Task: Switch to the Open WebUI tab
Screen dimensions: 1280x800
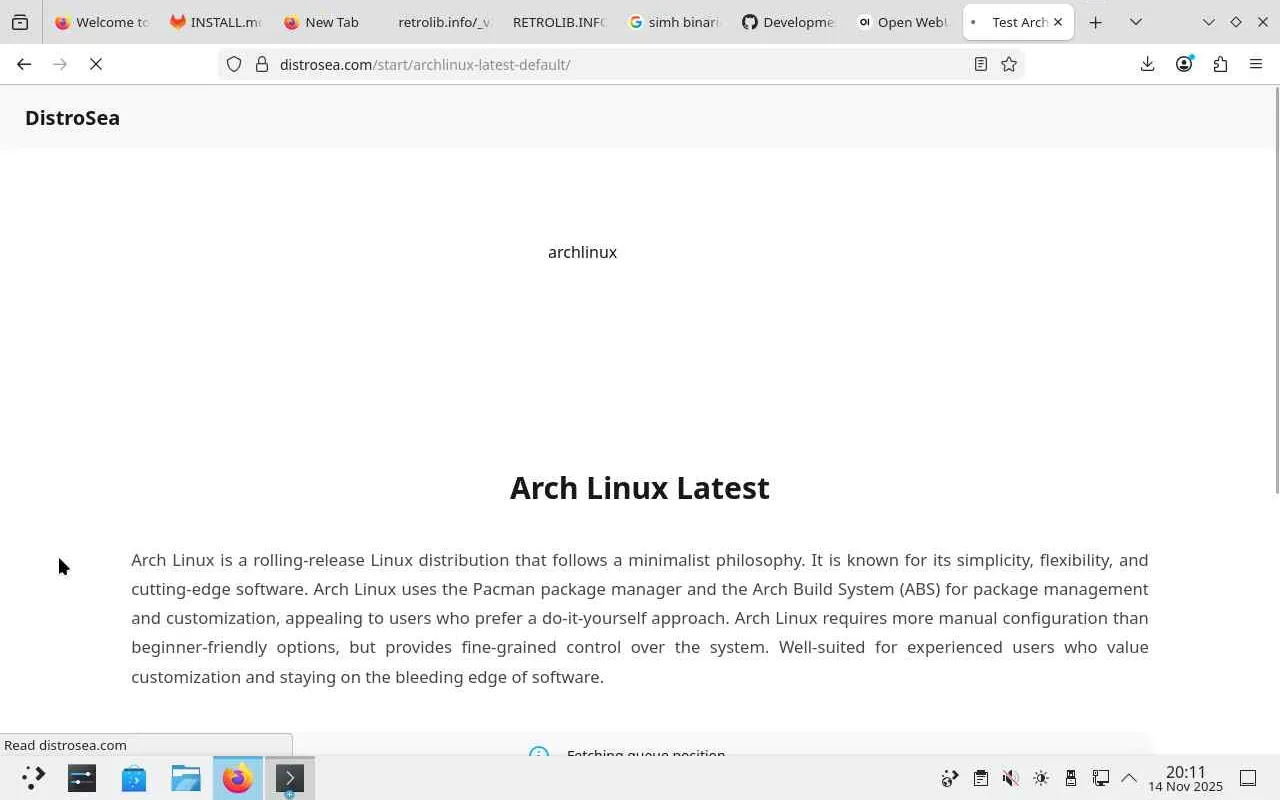Action: 903,22
